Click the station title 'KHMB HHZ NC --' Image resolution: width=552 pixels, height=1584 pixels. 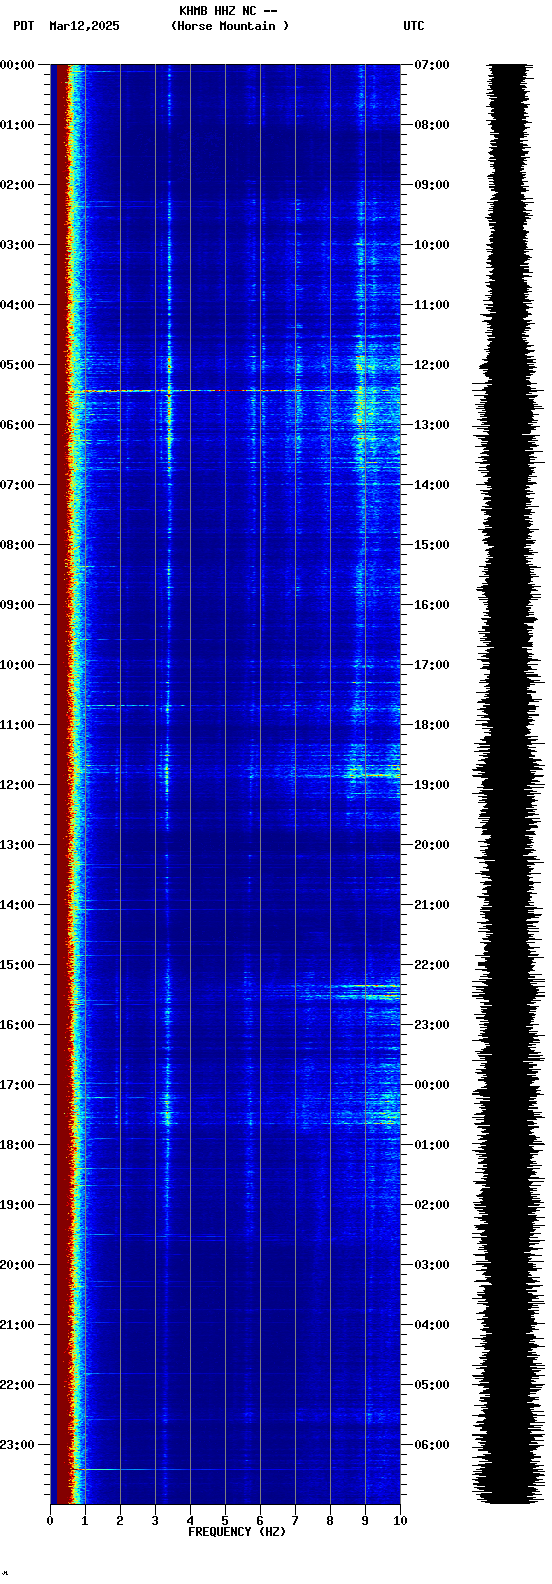point(228,11)
